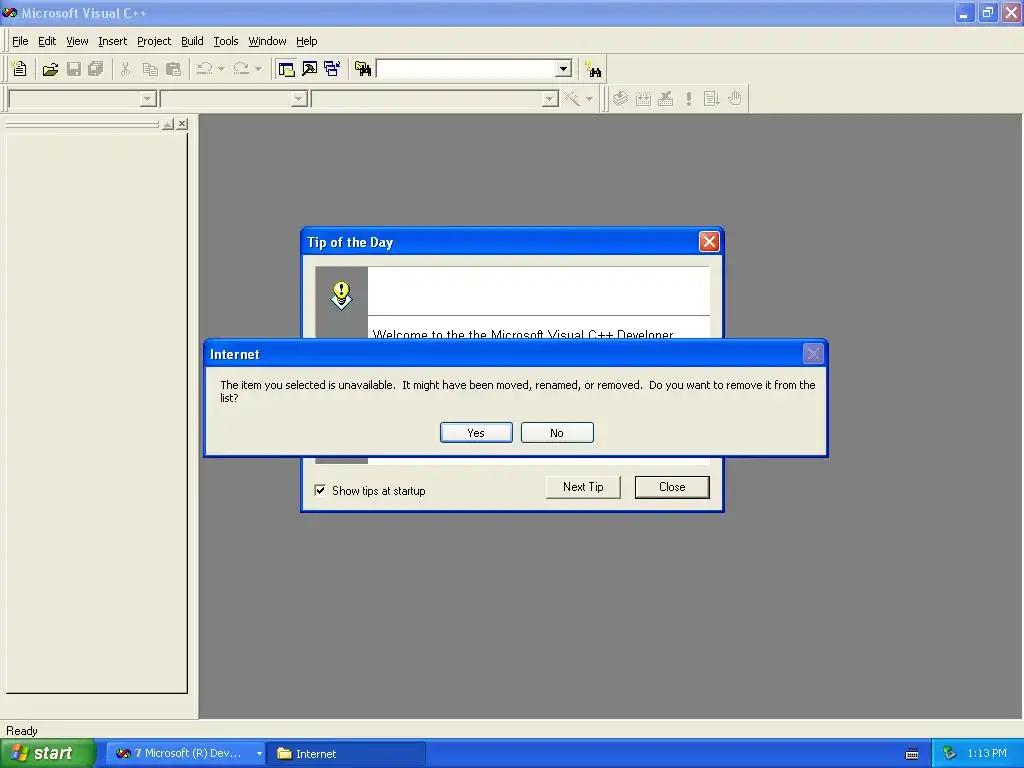Expand the WizardBar filter combo box
The width and height of the screenshot is (1024, 768).
coord(299,99)
